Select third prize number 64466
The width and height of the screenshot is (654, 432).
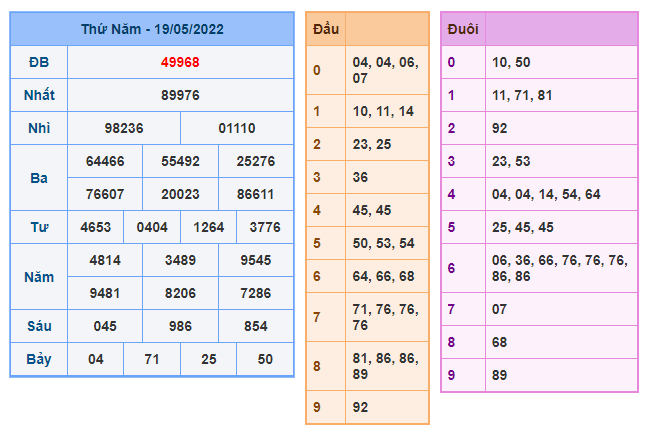[x=105, y=161]
